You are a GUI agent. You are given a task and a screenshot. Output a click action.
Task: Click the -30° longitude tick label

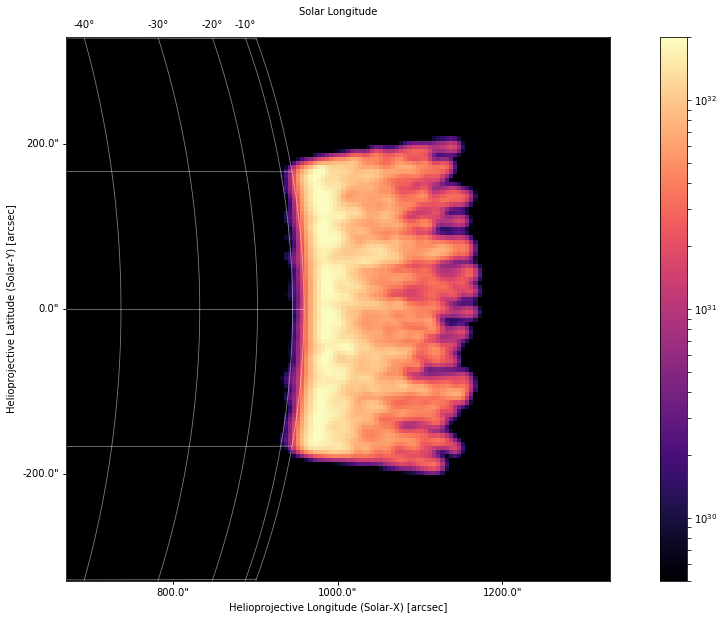[x=158, y=24]
